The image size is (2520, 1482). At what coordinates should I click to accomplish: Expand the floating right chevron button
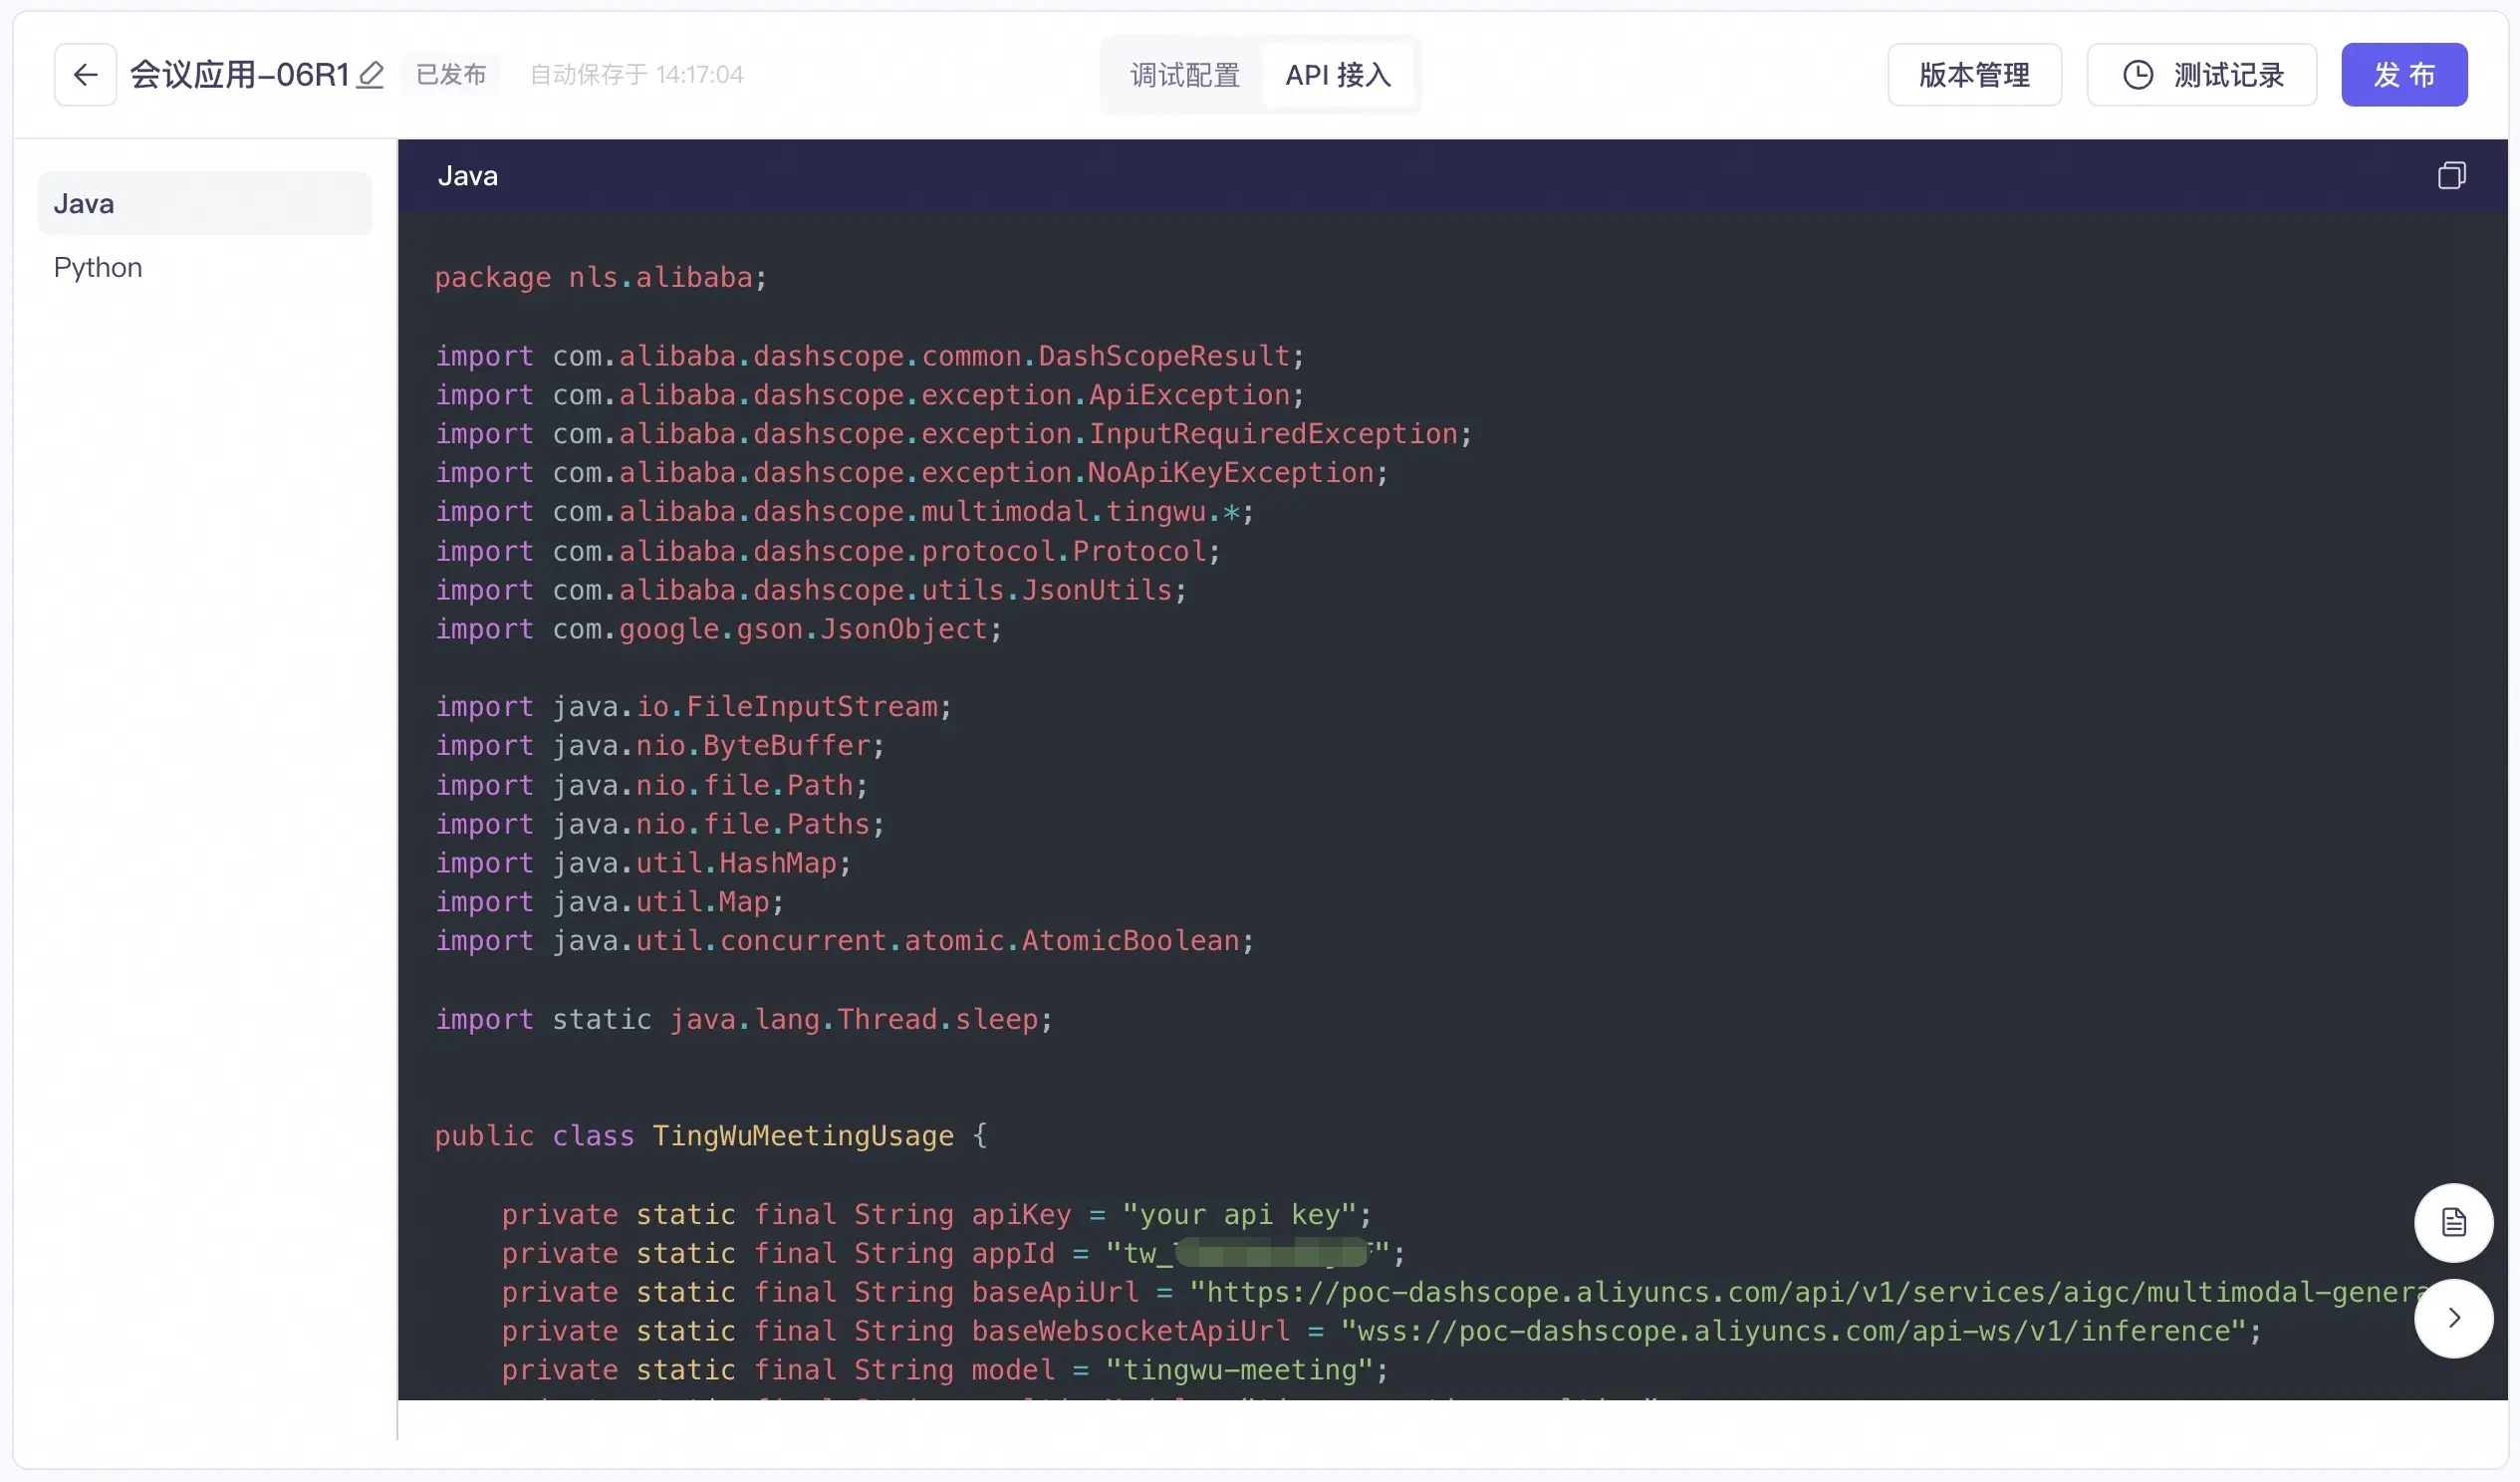2453,1318
